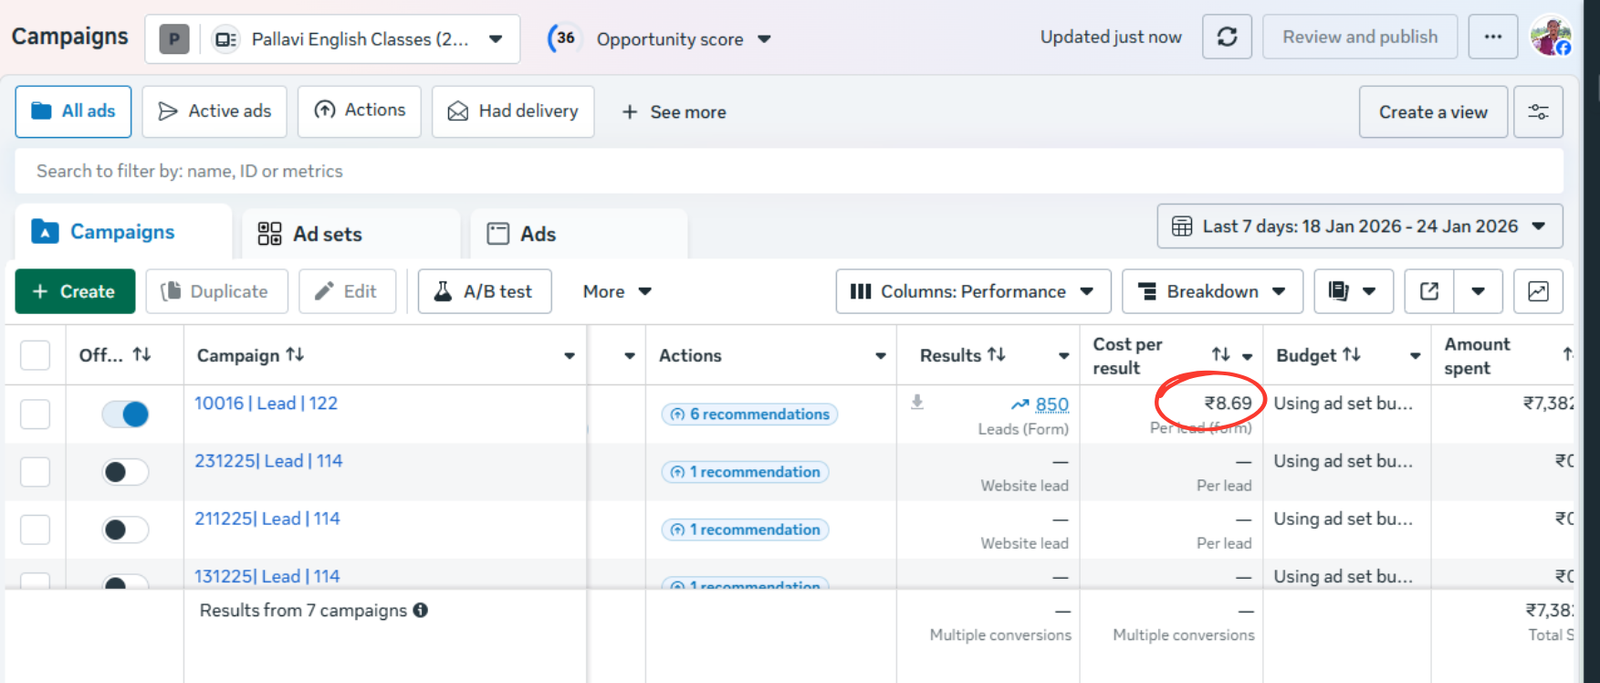This screenshot has width=1600, height=683.
Task: Switch to the Campaigns tab
Action: pyautogui.click(x=123, y=232)
